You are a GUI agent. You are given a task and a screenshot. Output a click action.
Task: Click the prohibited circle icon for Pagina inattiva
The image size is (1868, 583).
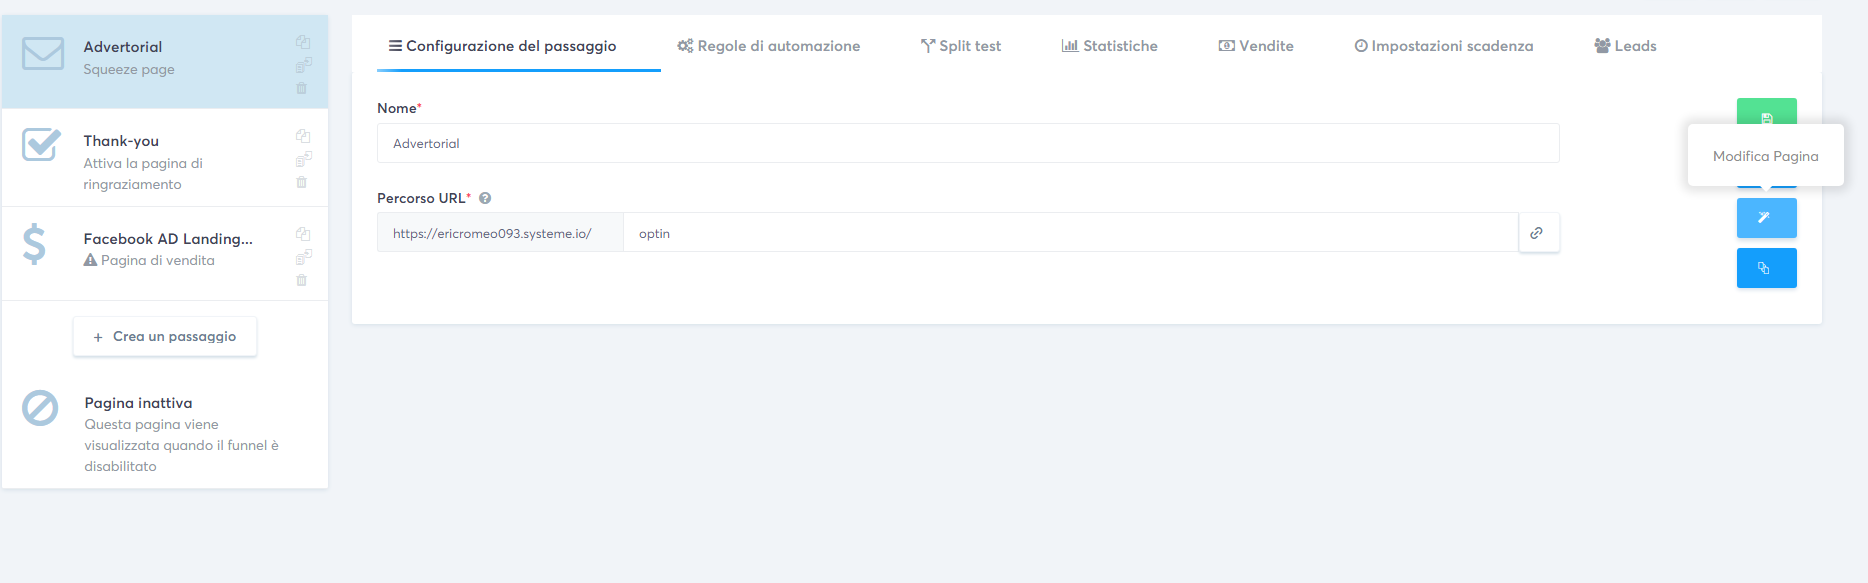pos(40,408)
